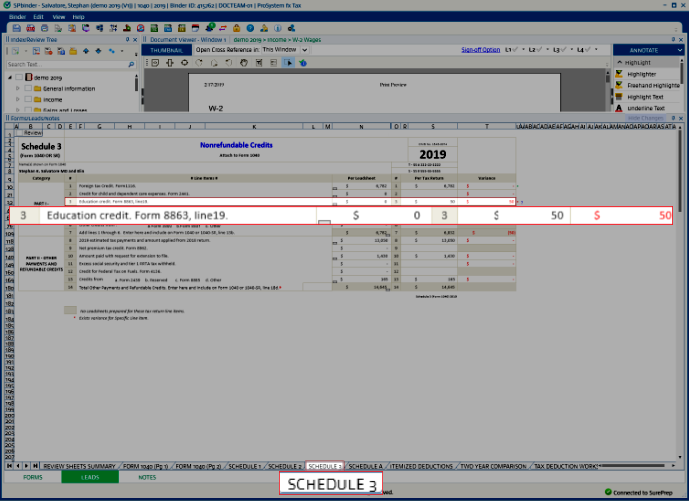
Task: Switch to the SCHEDULE A sheet tab
Action: point(365,466)
